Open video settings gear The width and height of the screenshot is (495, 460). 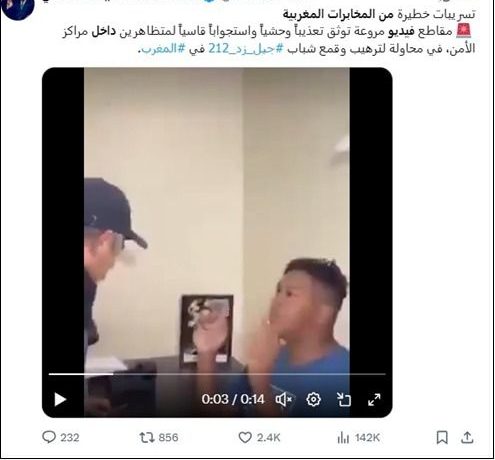click(313, 399)
